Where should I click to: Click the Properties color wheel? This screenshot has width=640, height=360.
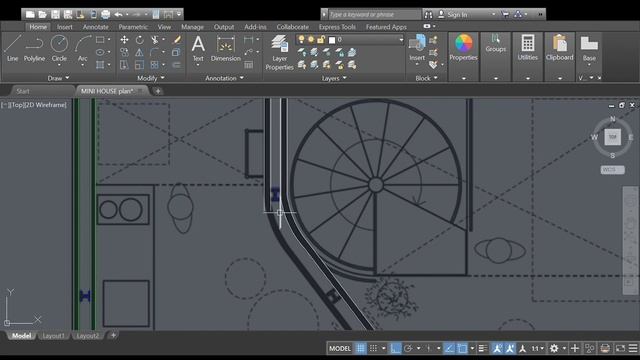tap(463, 43)
